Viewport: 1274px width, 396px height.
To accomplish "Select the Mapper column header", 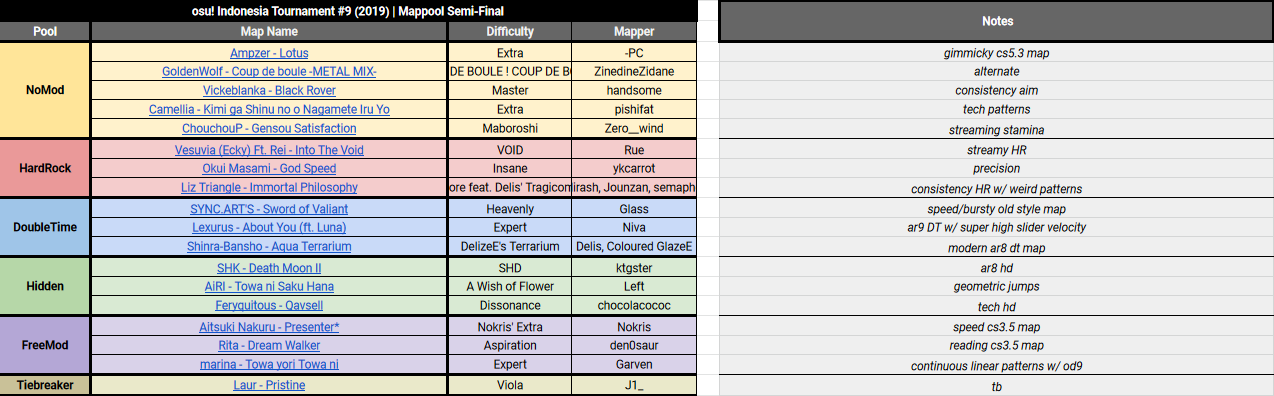I will [634, 31].
